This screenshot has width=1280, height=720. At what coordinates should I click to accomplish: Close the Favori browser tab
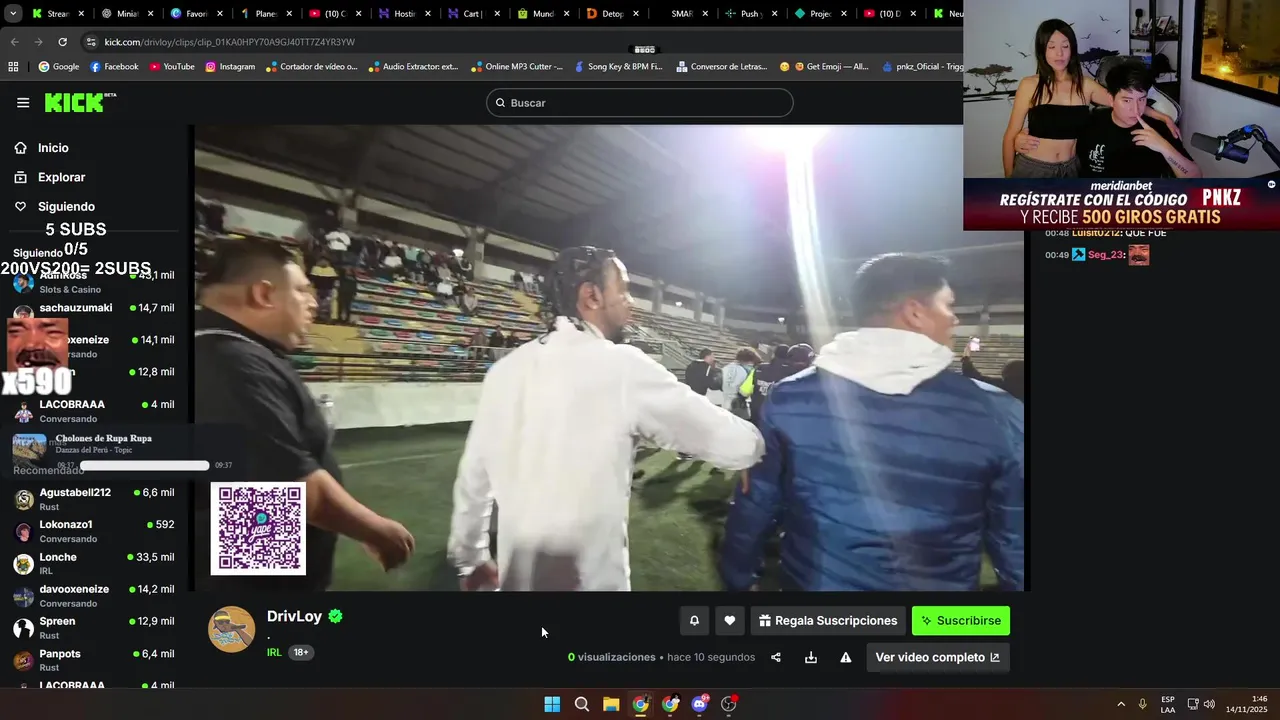coord(220,14)
